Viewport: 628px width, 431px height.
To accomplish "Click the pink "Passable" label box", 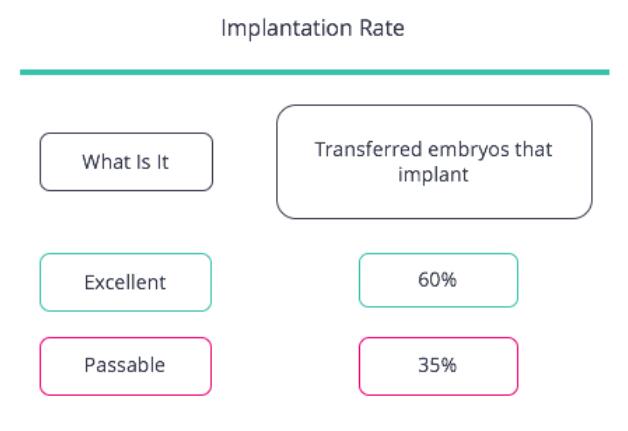I will pos(125,366).
